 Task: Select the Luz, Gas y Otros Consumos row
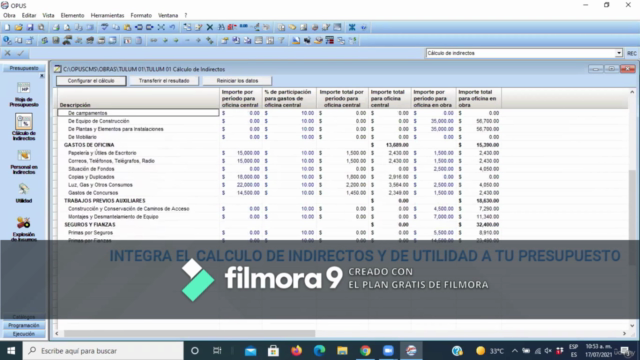coord(279,185)
